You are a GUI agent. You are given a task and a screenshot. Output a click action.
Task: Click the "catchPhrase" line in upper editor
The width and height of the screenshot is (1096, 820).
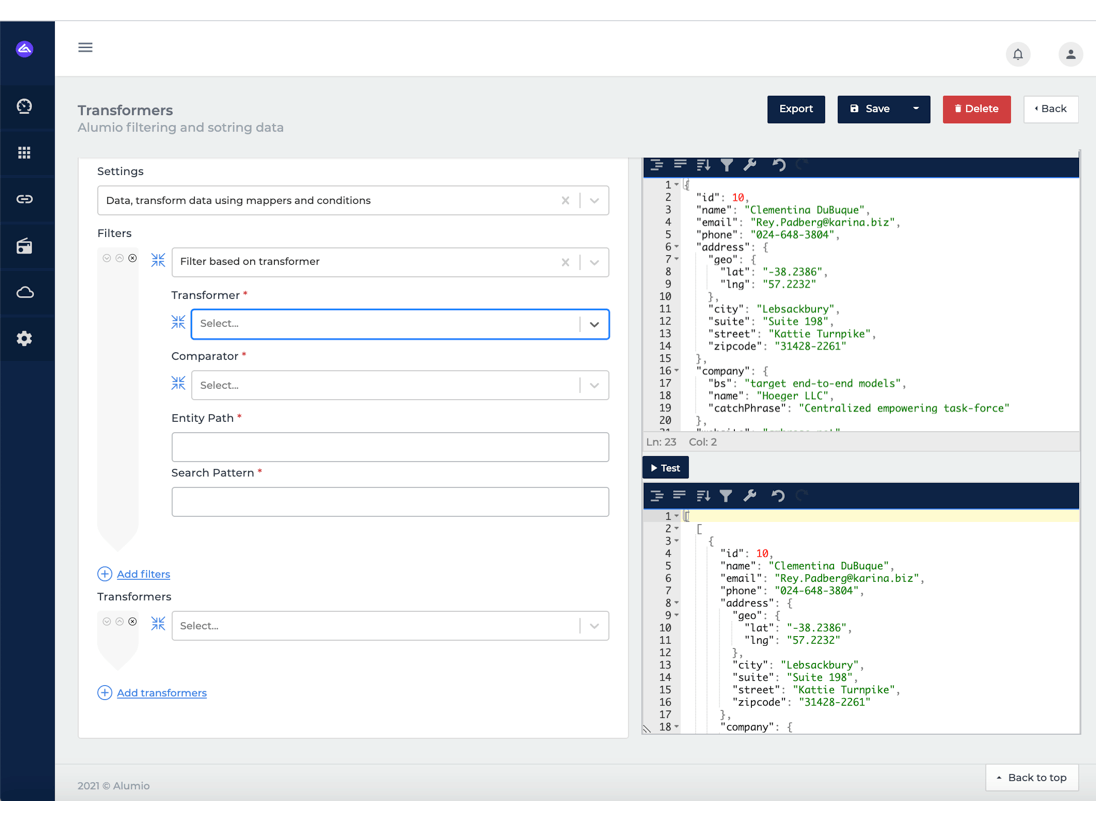point(858,408)
